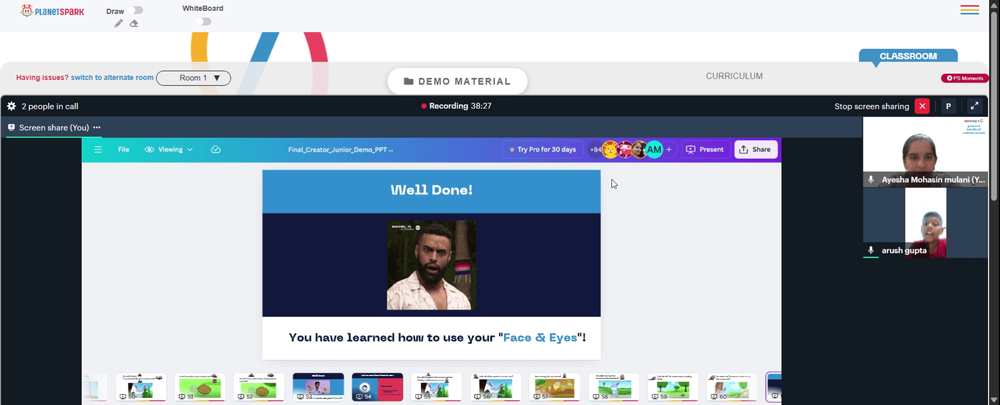Click the cloud save status icon
This screenshot has height=405, width=1000.
coord(216,150)
